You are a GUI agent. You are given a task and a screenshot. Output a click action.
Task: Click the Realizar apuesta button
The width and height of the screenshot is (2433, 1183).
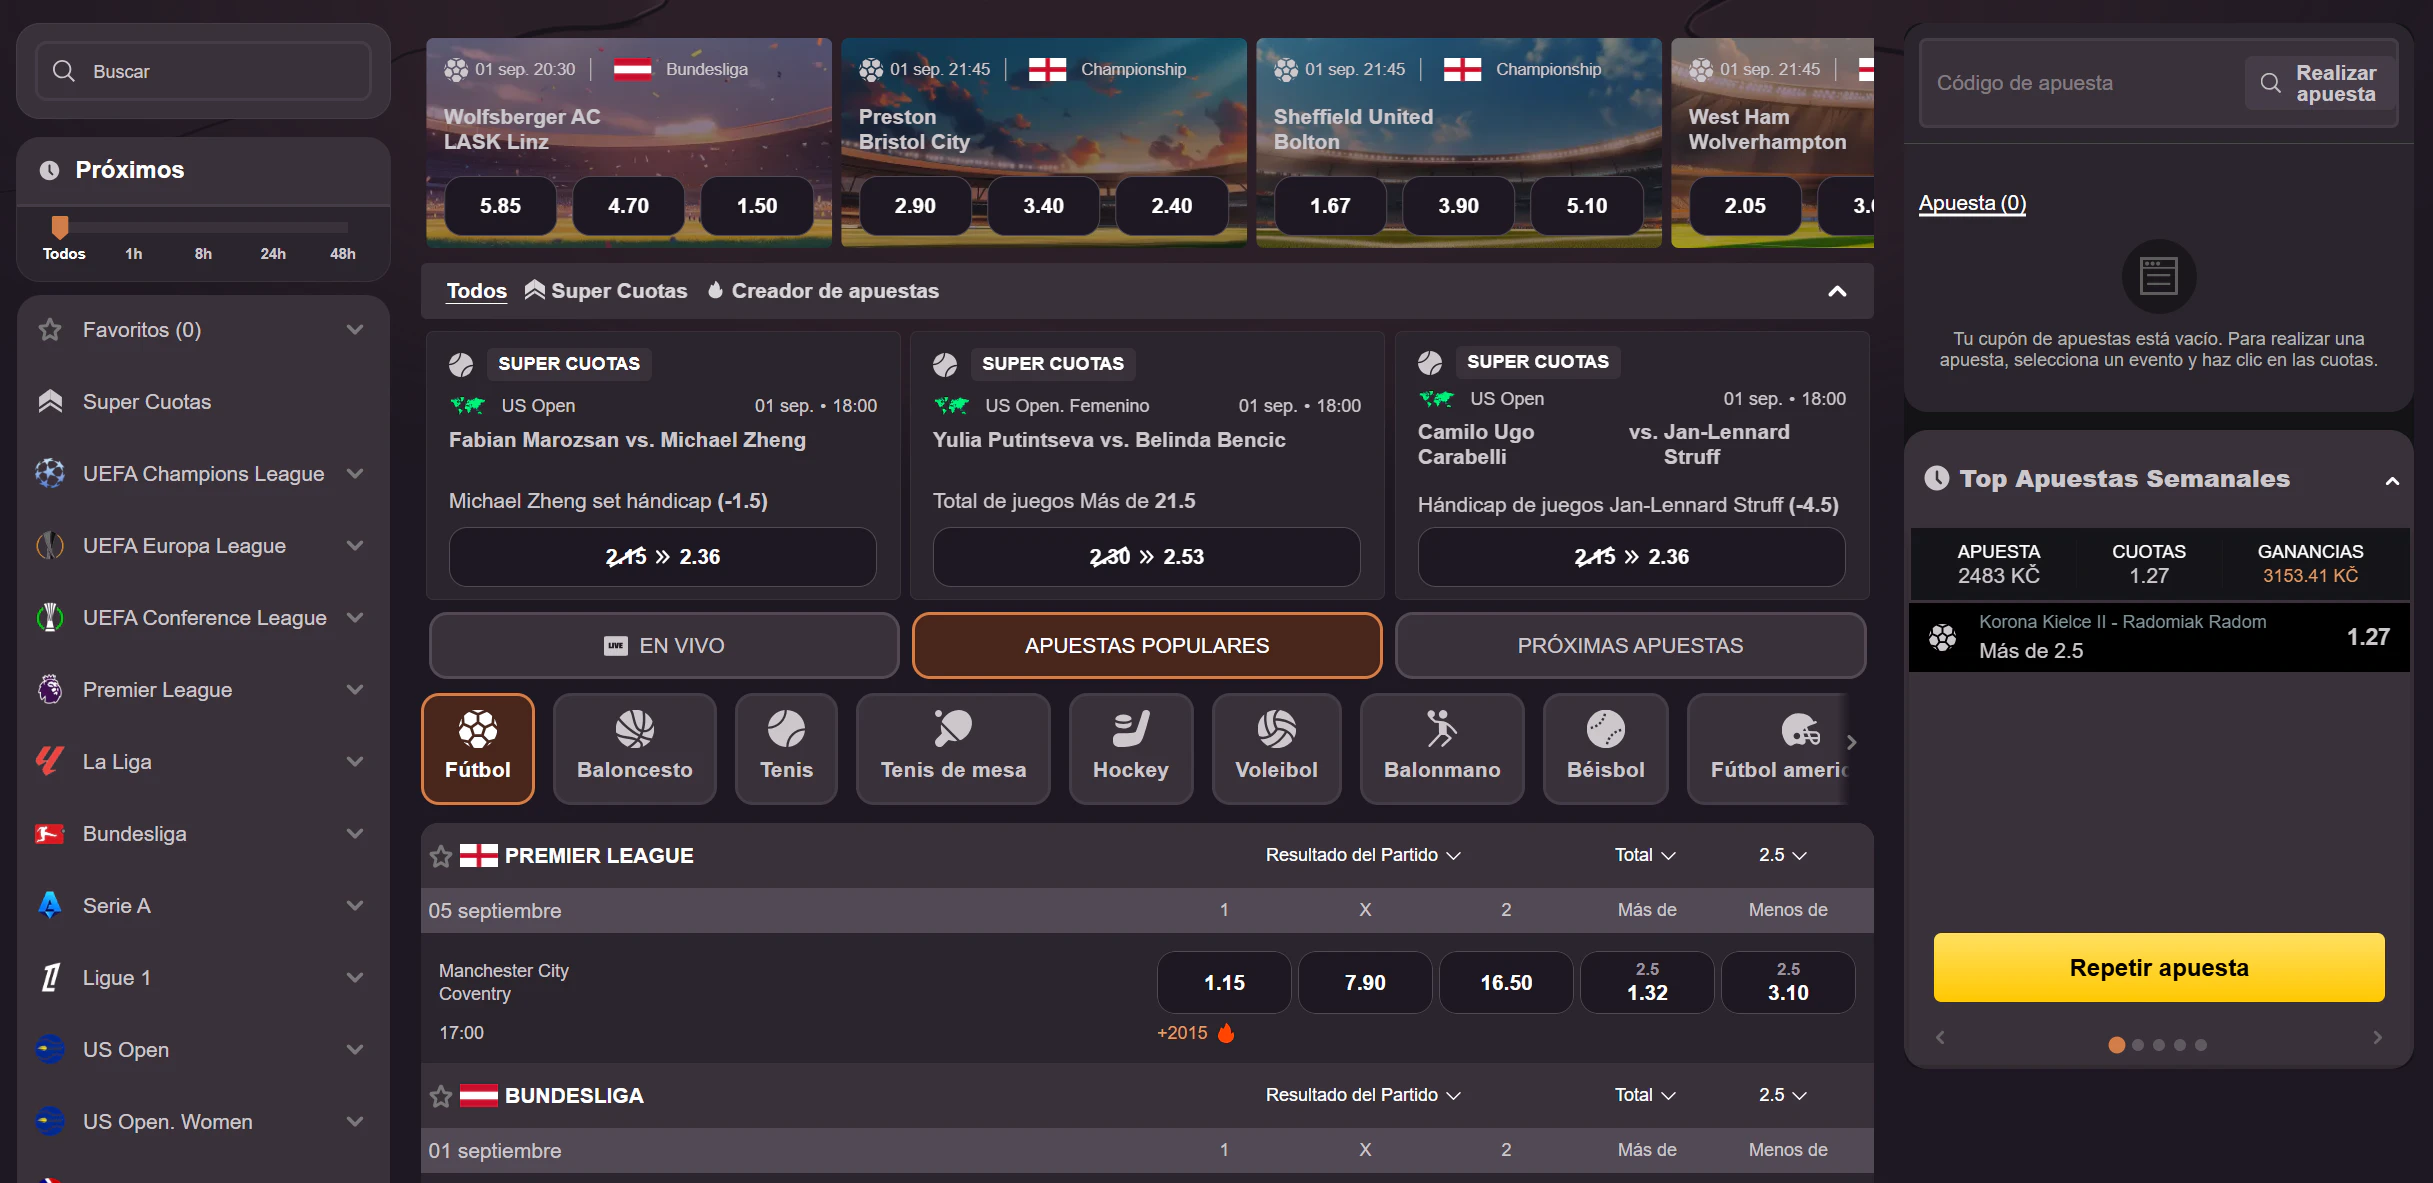pyautogui.click(x=2322, y=83)
